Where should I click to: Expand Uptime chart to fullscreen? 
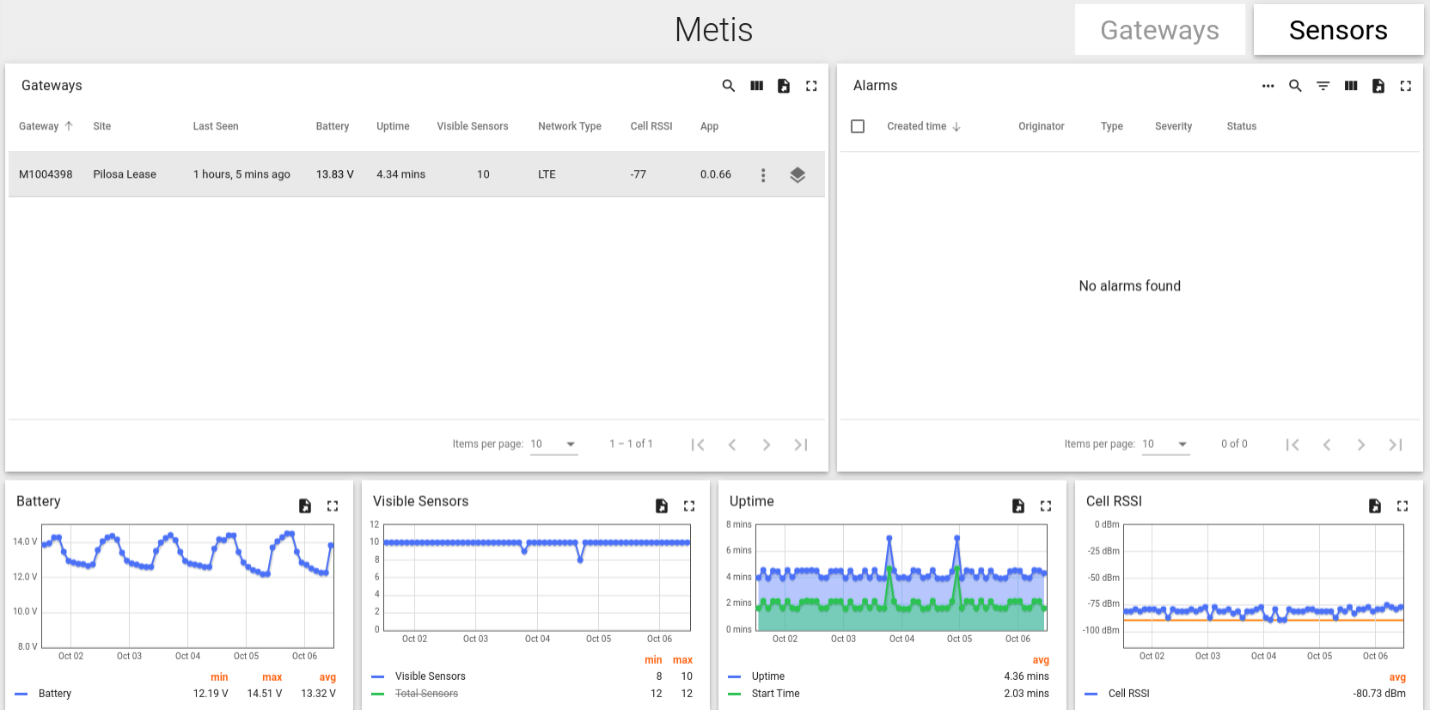point(1046,506)
